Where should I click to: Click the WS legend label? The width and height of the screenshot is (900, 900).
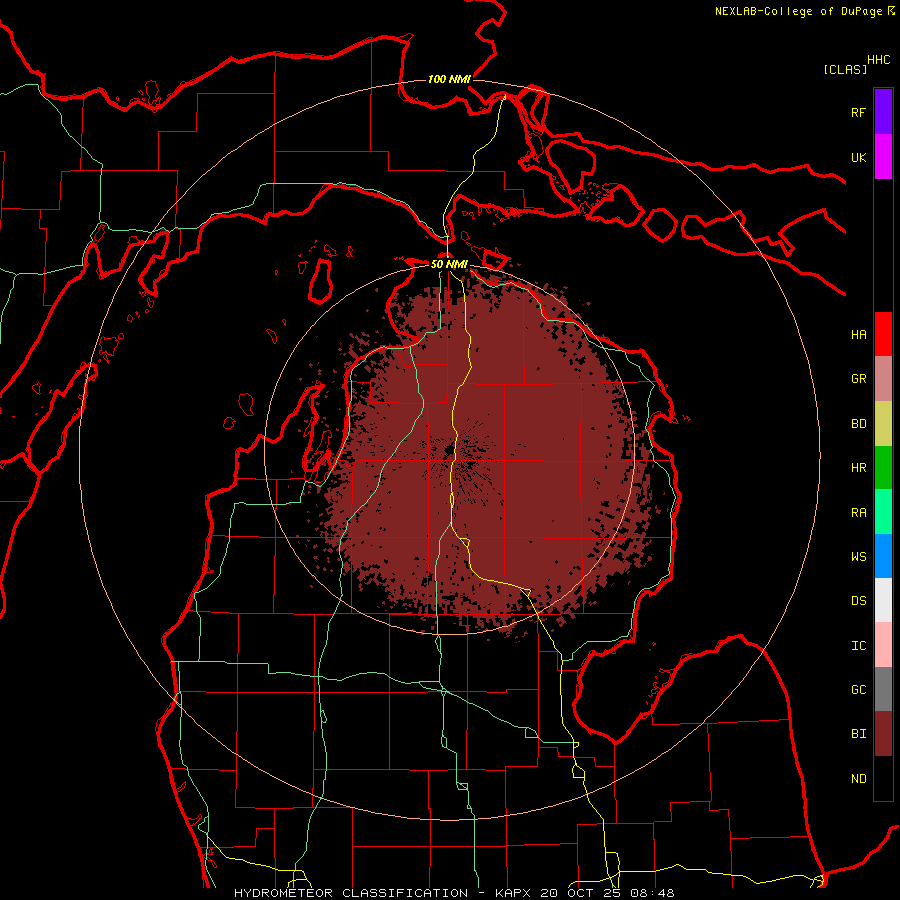(x=858, y=557)
